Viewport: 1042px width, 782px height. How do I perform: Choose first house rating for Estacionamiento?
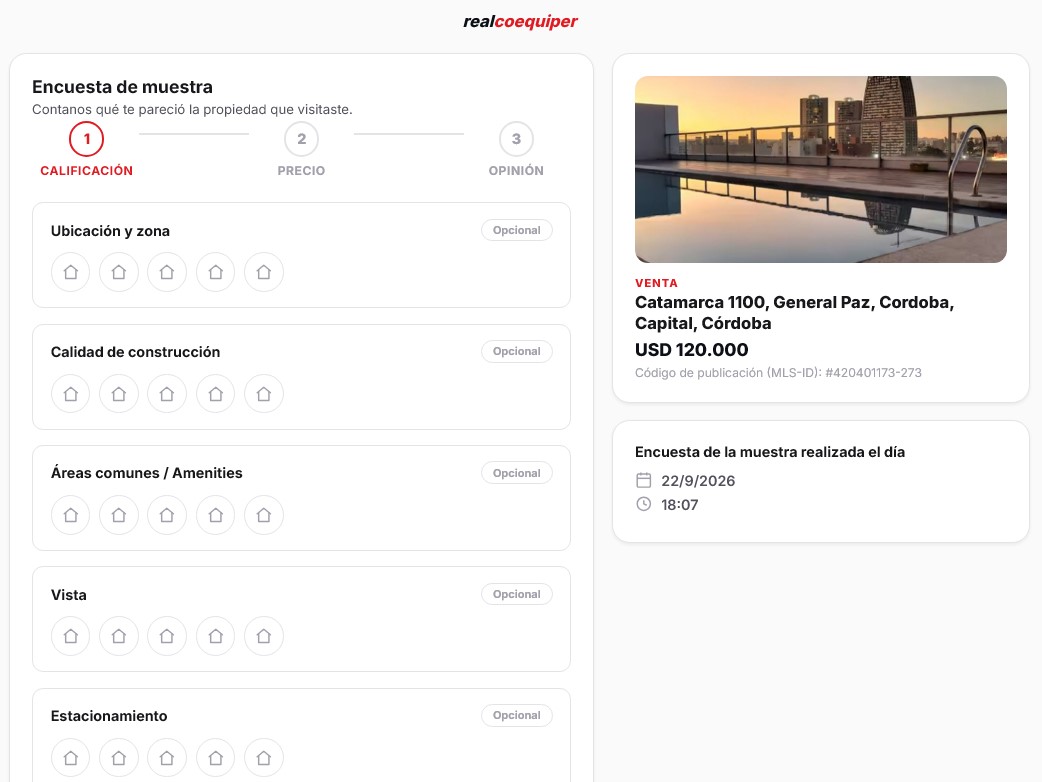[70, 757]
